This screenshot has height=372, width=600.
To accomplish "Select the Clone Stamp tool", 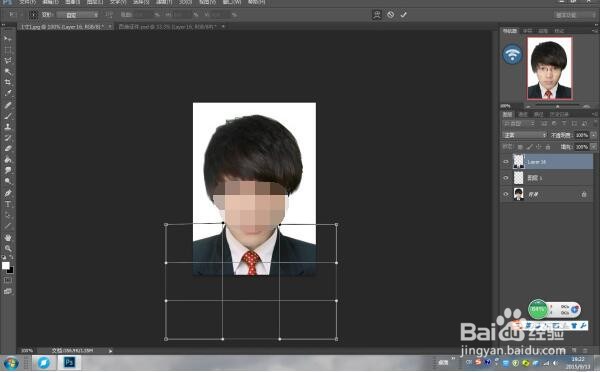I will pyautogui.click(x=8, y=127).
